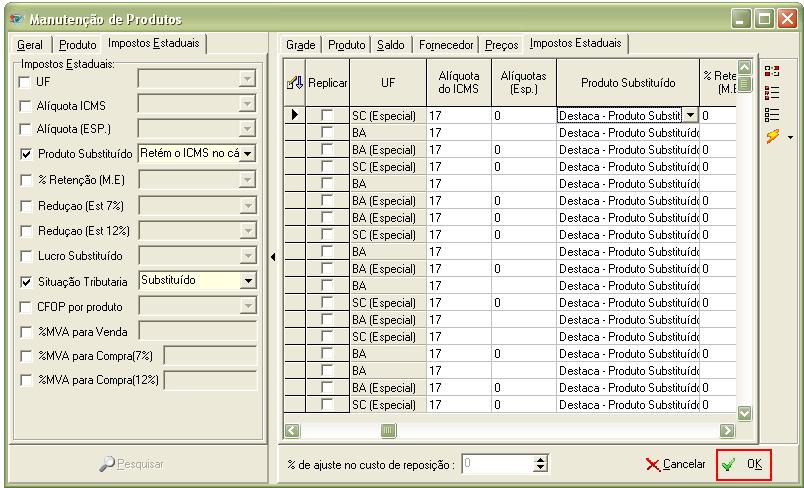Enable the CFOP por produto checkbox

25,307
